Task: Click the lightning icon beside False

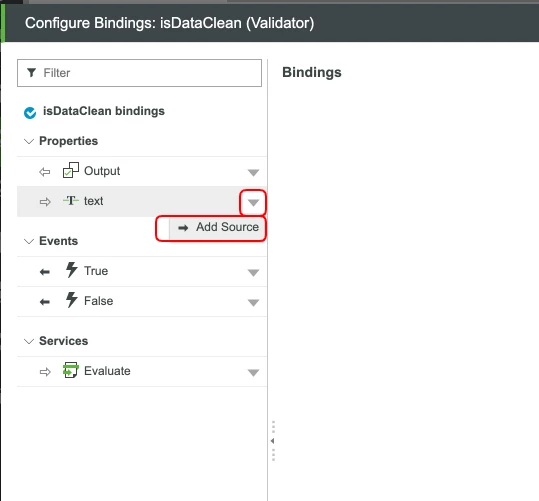Action: (x=72, y=300)
